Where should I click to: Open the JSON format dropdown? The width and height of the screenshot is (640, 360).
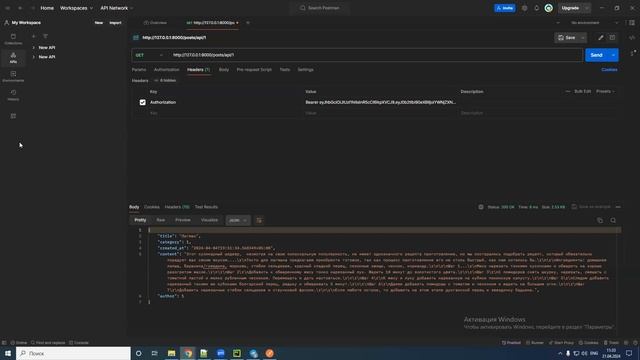pos(238,220)
